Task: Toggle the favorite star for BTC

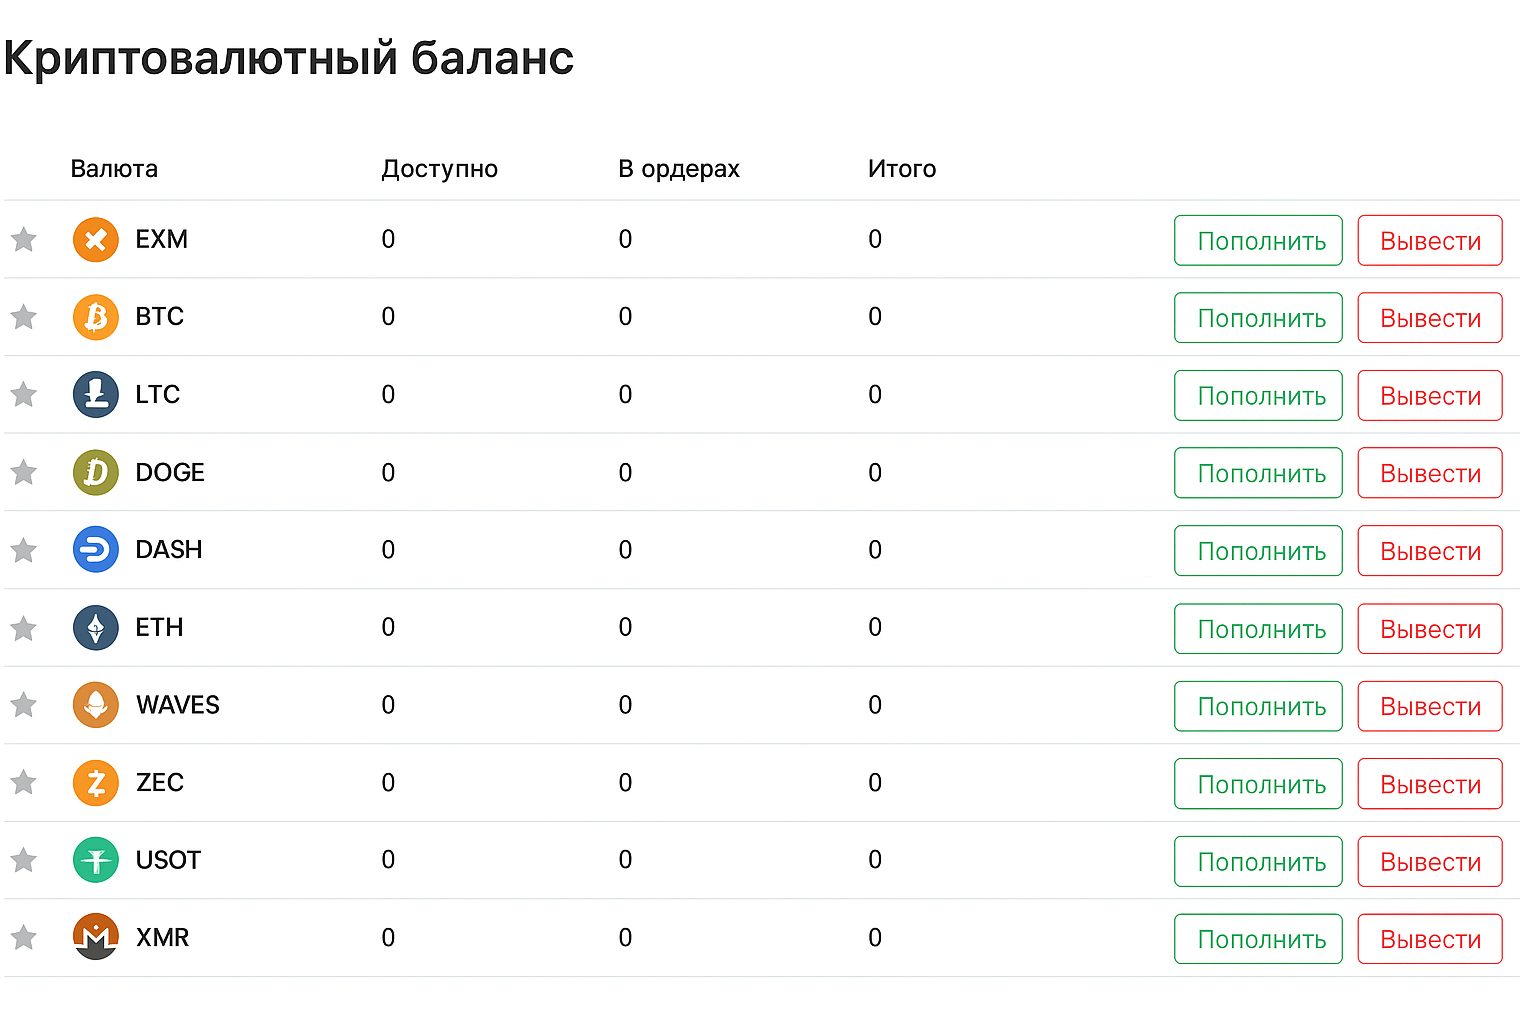Action: coord(23,317)
